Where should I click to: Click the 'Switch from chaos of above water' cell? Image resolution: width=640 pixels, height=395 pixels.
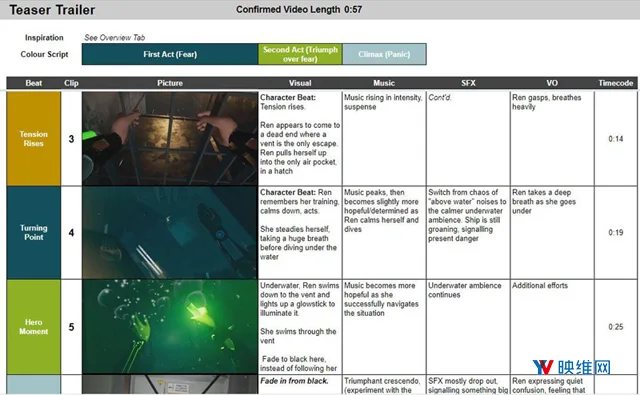coord(468,233)
